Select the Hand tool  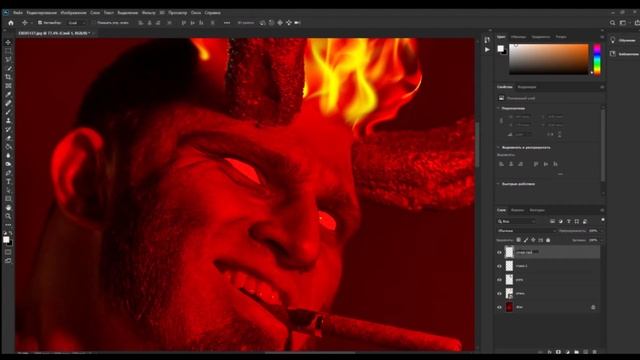(8, 207)
